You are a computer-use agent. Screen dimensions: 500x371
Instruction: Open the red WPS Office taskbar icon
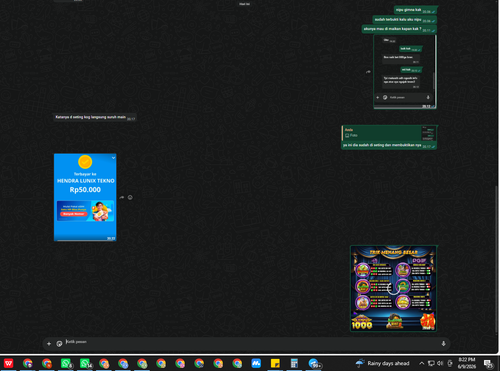coord(8,363)
